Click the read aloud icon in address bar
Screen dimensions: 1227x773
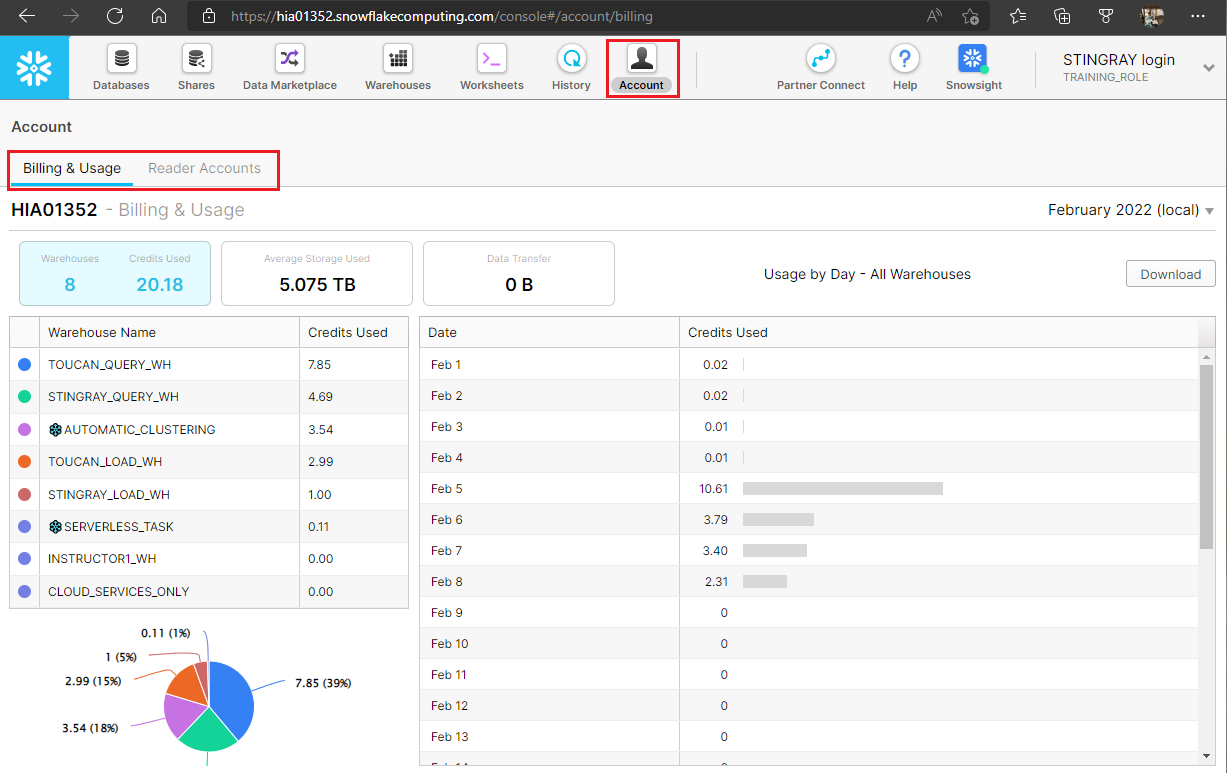pos(935,16)
